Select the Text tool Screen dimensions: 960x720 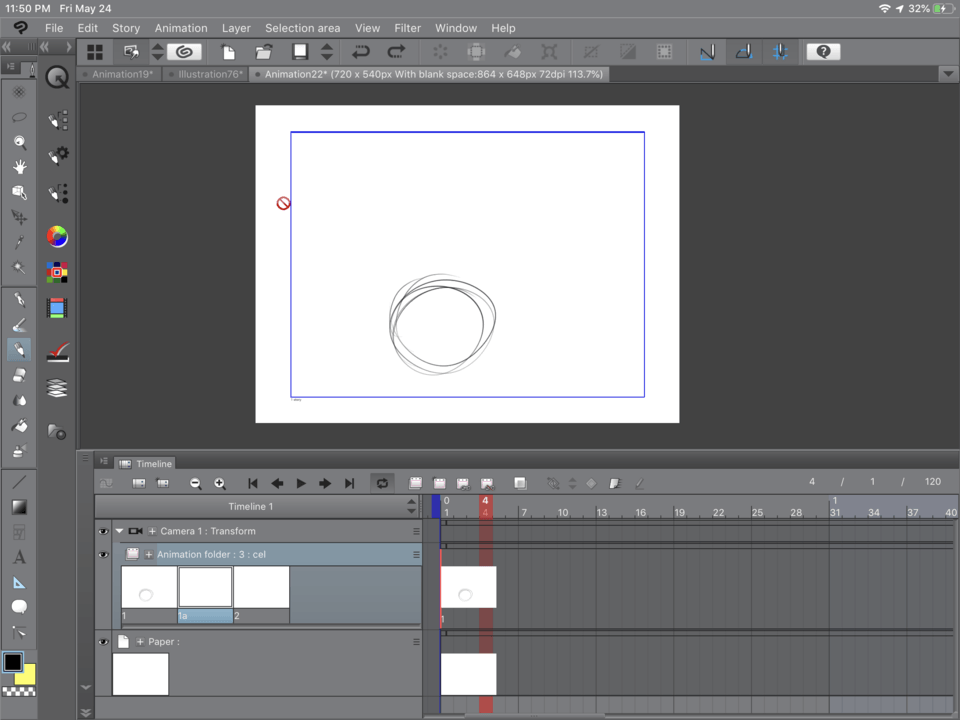coord(19,557)
